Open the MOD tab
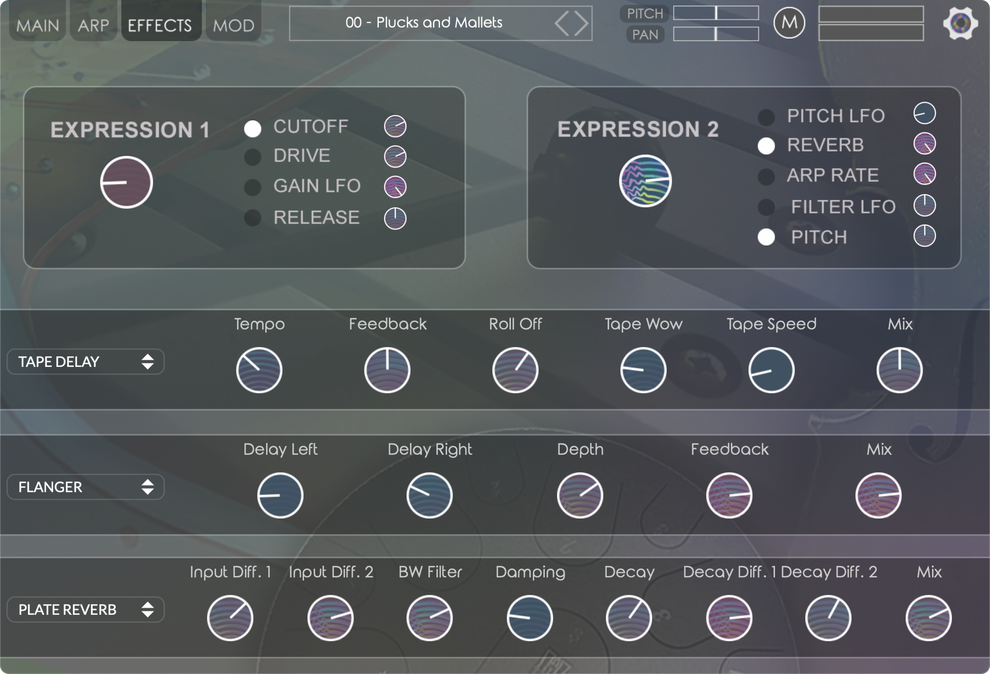The width and height of the screenshot is (990, 674). pos(233,23)
